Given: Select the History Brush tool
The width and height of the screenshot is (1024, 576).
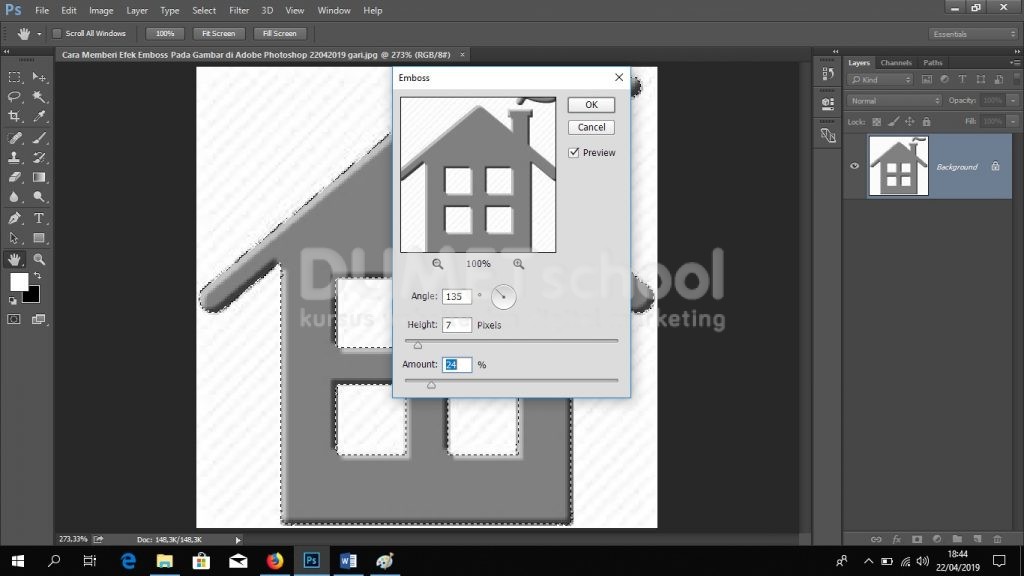Looking at the screenshot, I should tap(39, 157).
